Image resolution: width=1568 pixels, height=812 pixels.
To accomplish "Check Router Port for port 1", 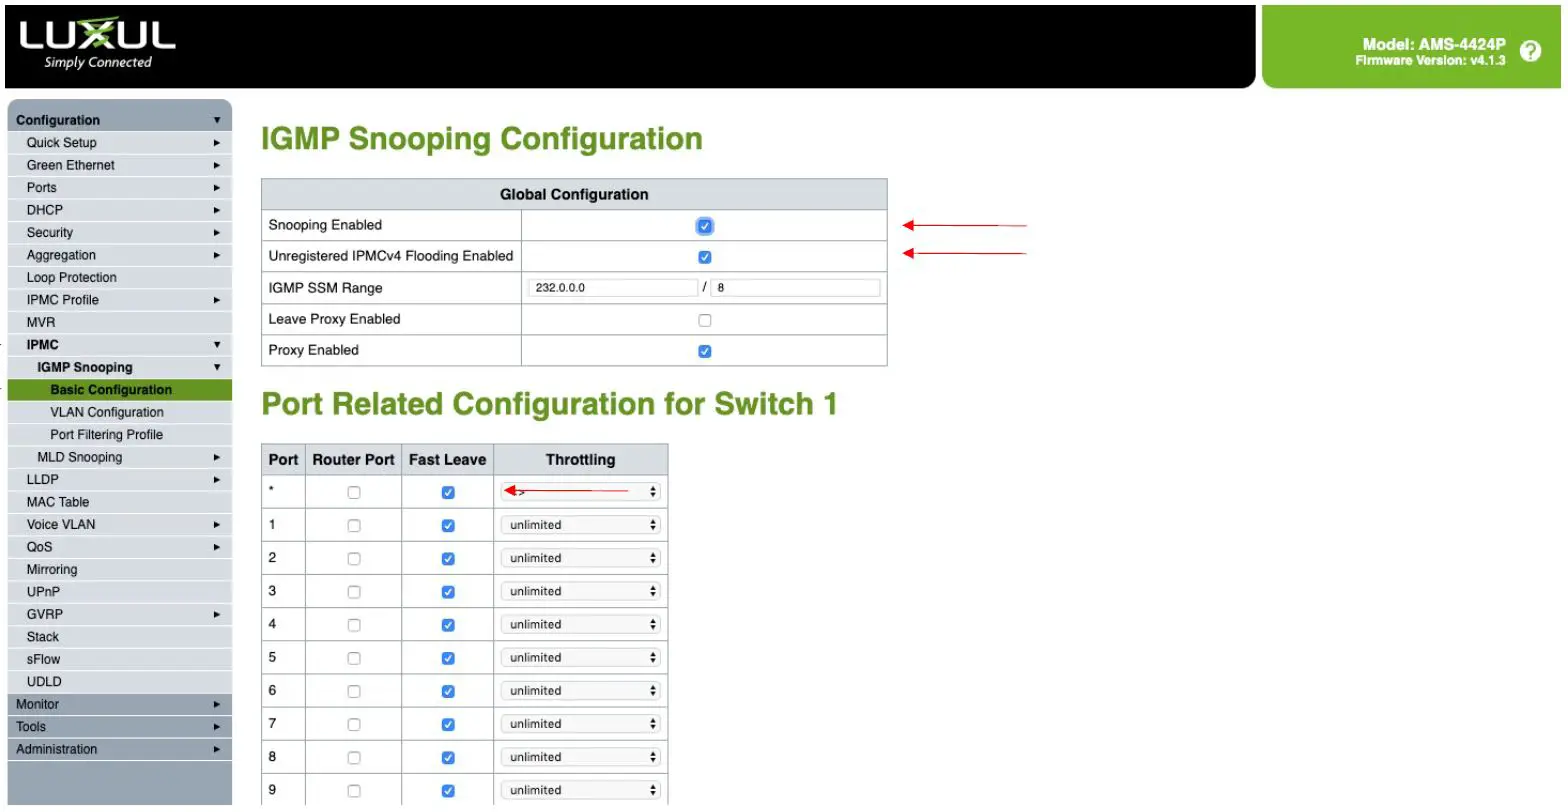I will (354, 526).
